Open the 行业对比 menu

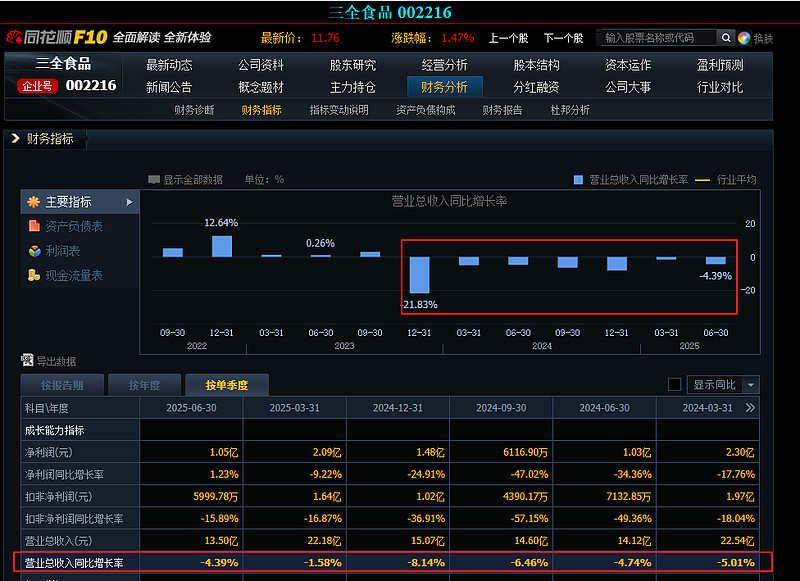[720, 87]
